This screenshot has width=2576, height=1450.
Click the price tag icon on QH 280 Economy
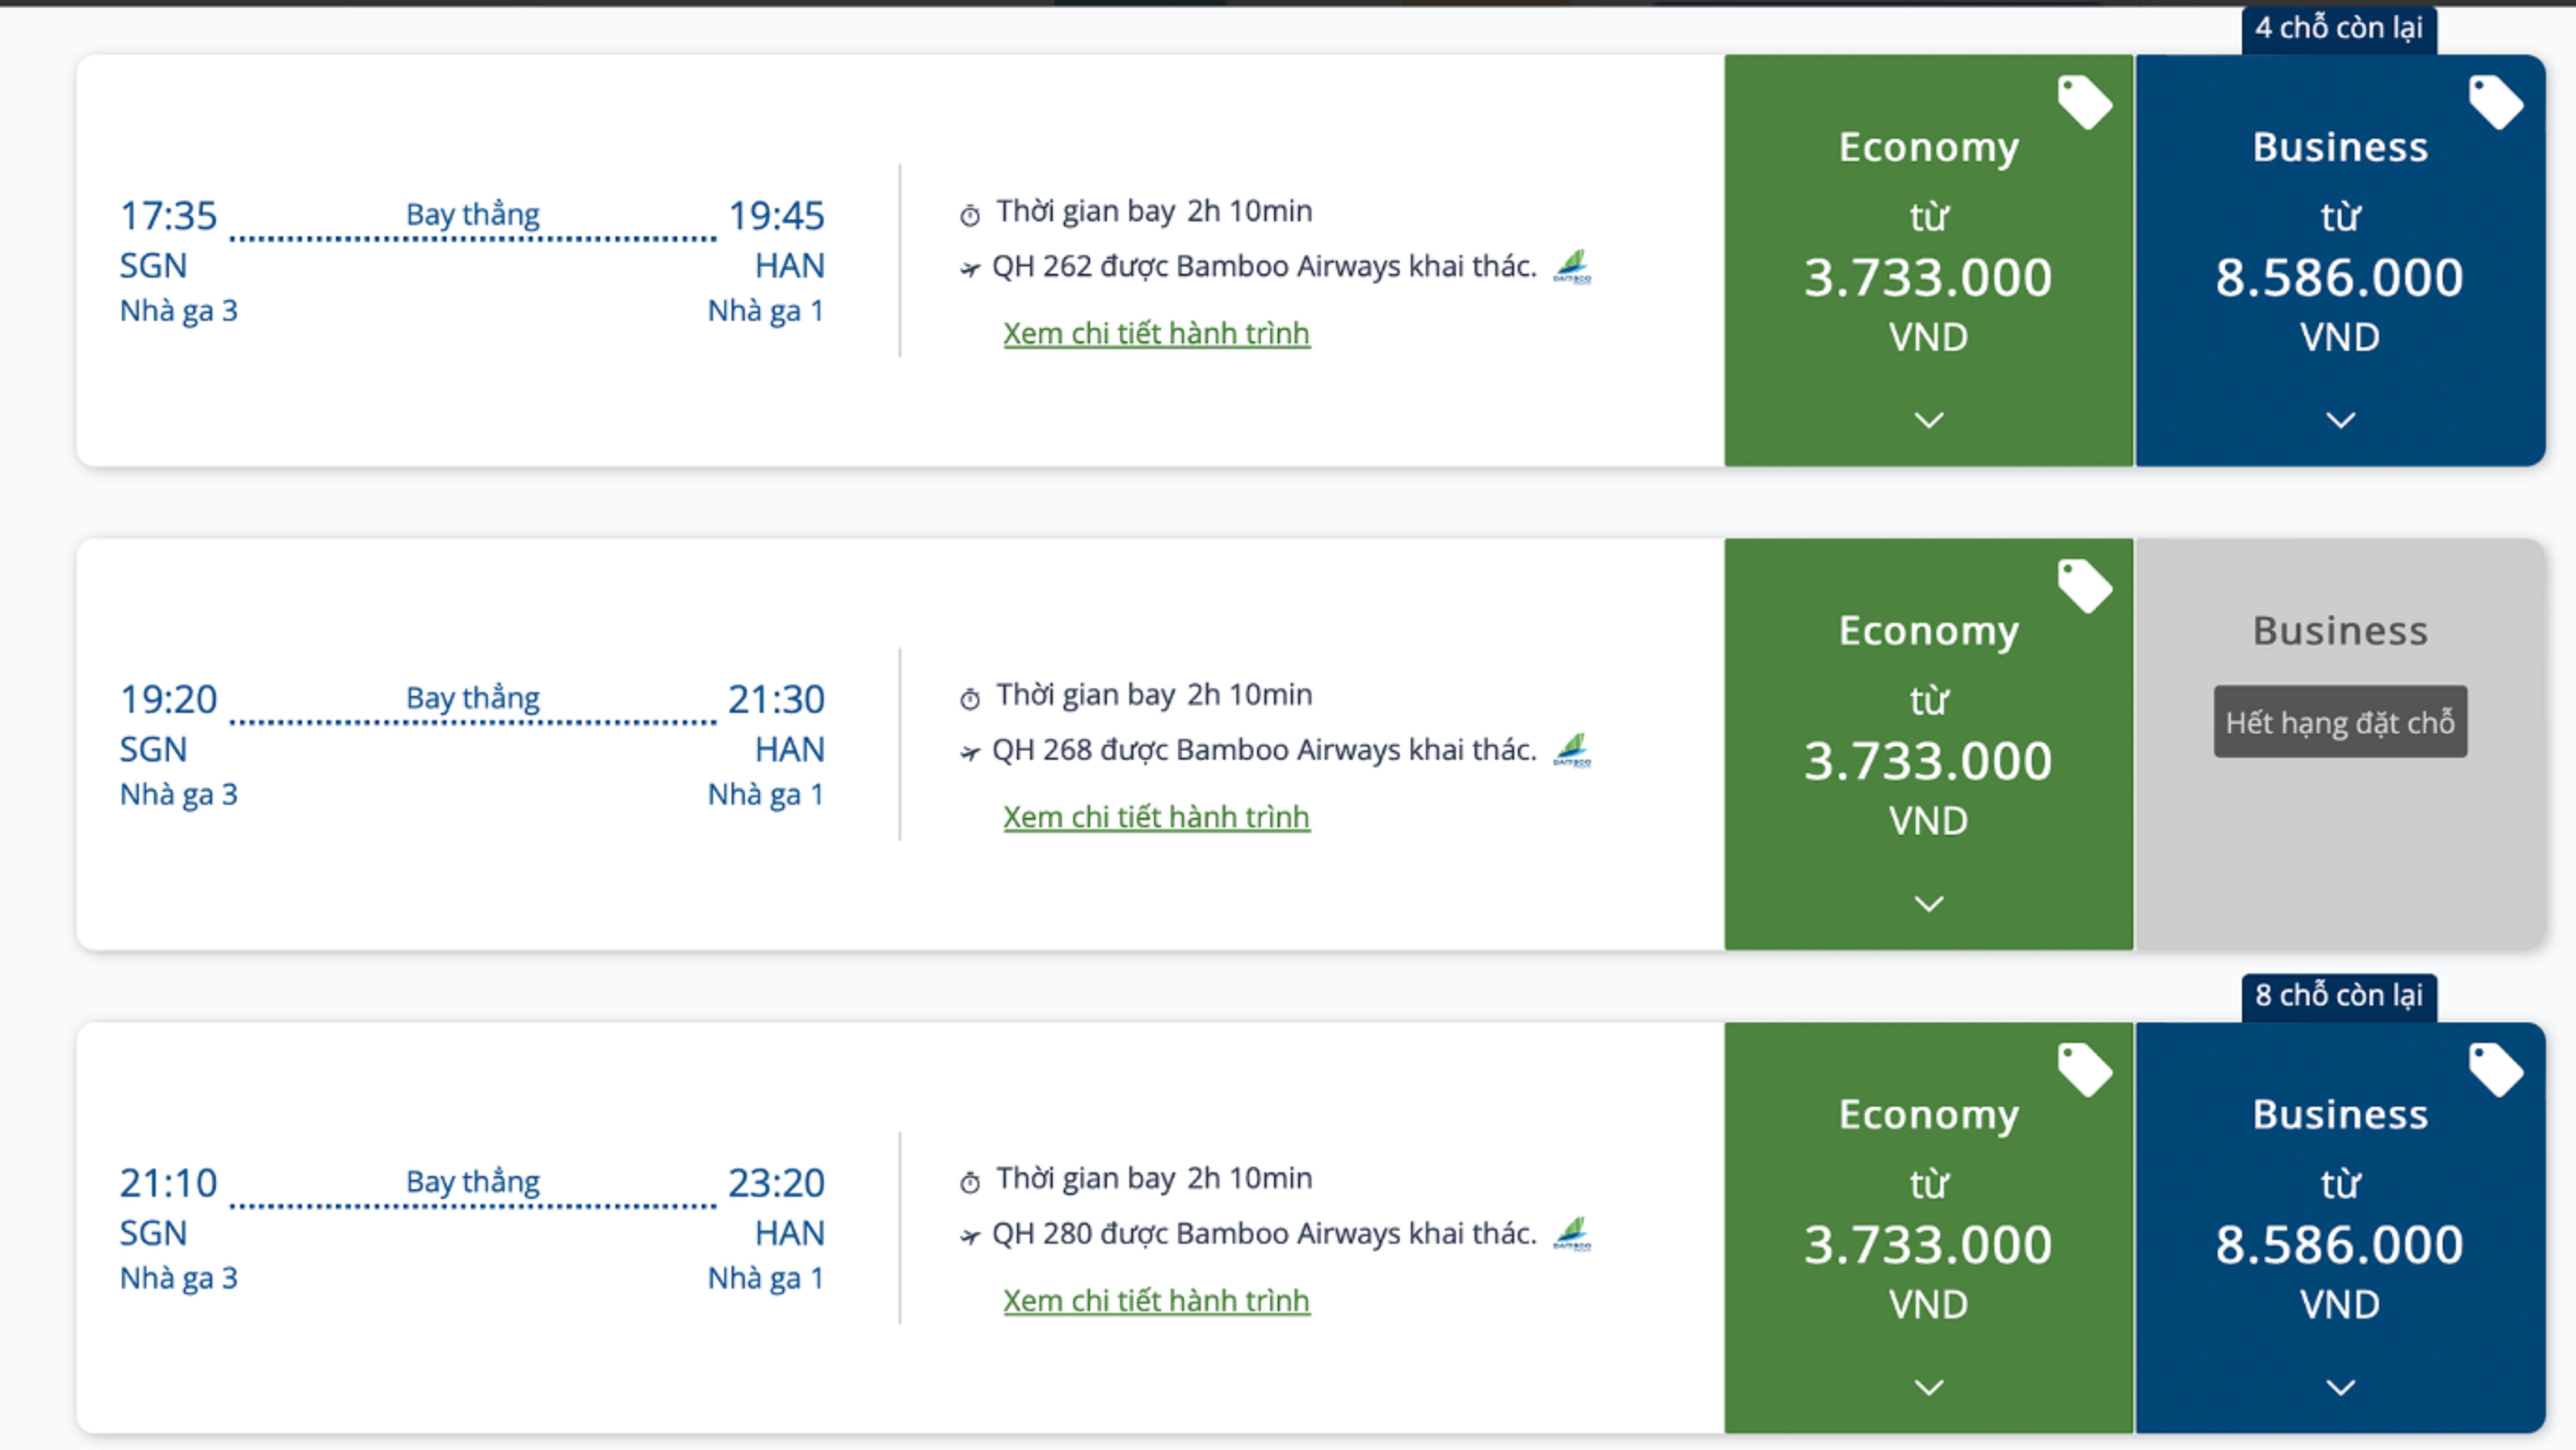[x=2084, y=1069]
